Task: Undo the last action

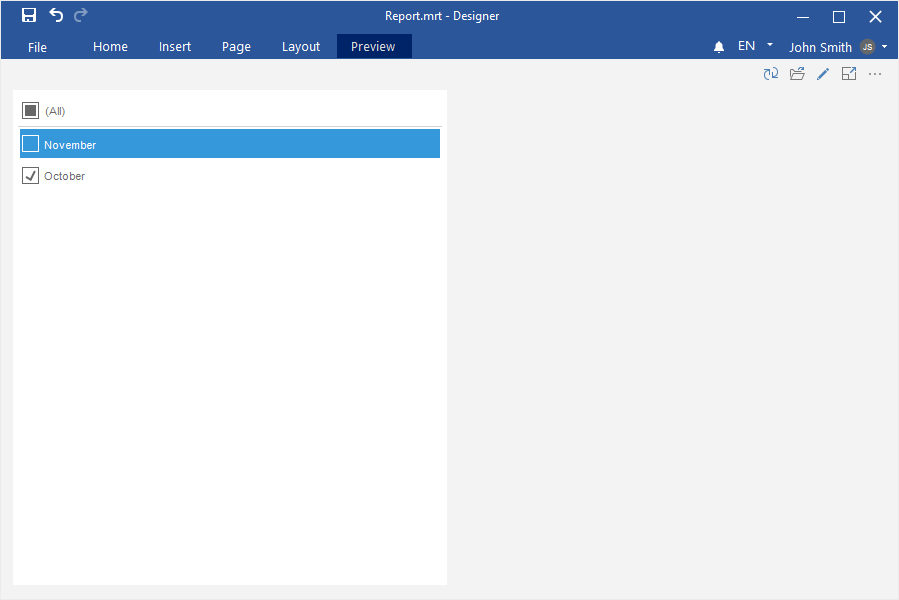Action: (56, 15)
